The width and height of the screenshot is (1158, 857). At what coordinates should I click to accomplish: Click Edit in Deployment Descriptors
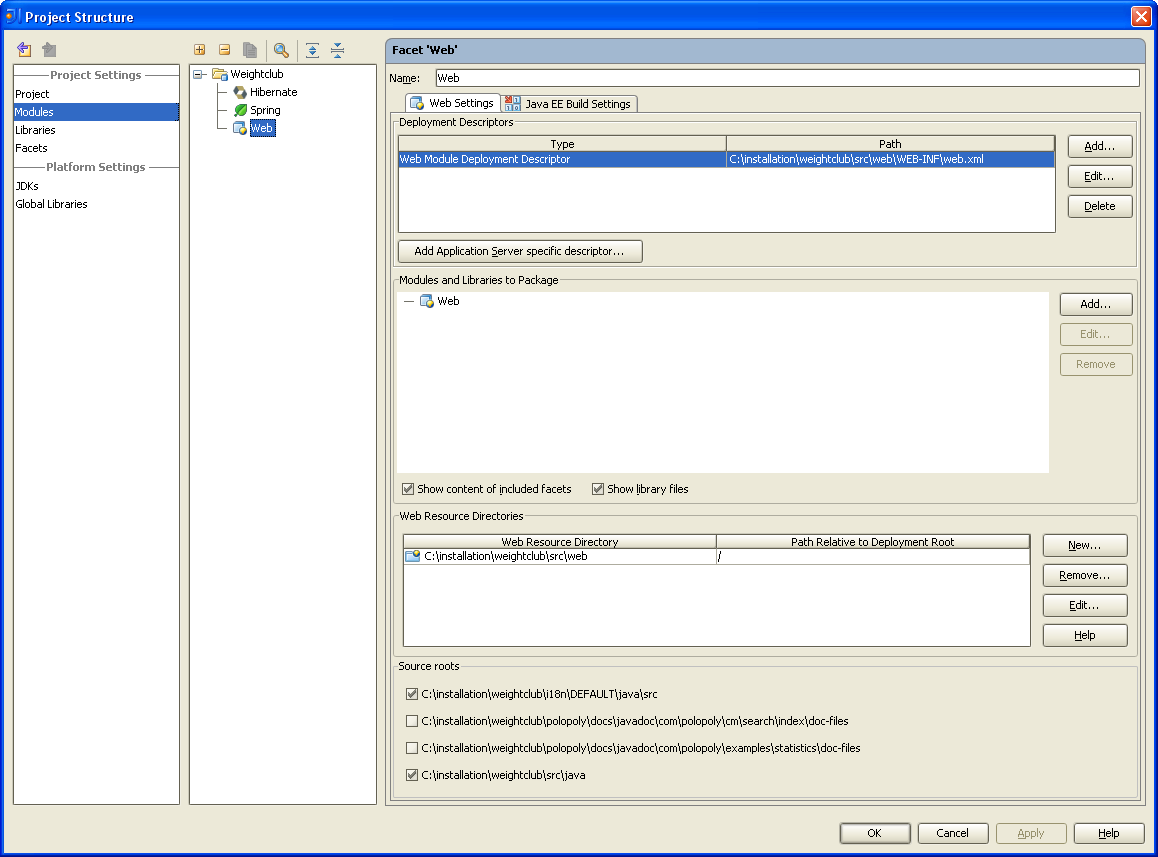1100,176
